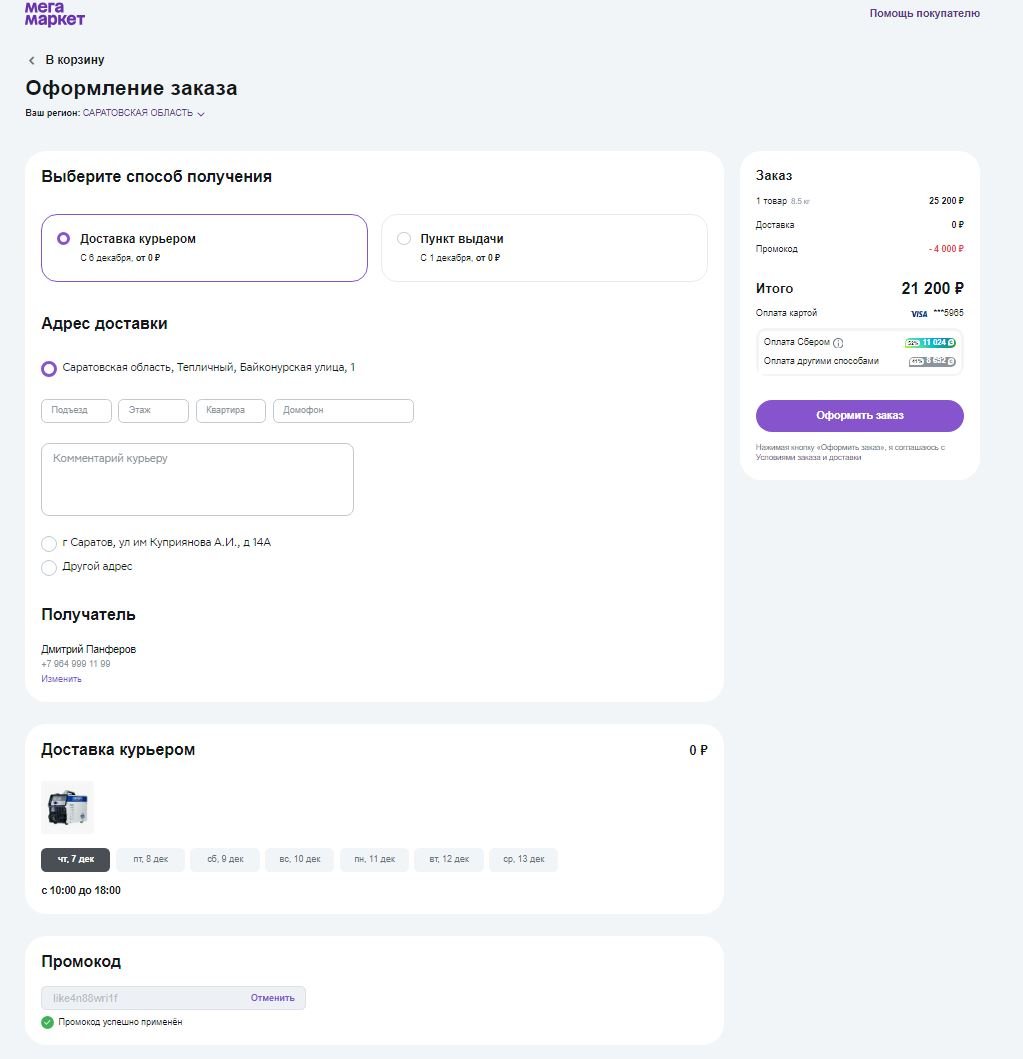The image size is (1023, 1059).
Task: Click the green Сбер bonus badge 11 024
Action: click(x=930, y=343)
